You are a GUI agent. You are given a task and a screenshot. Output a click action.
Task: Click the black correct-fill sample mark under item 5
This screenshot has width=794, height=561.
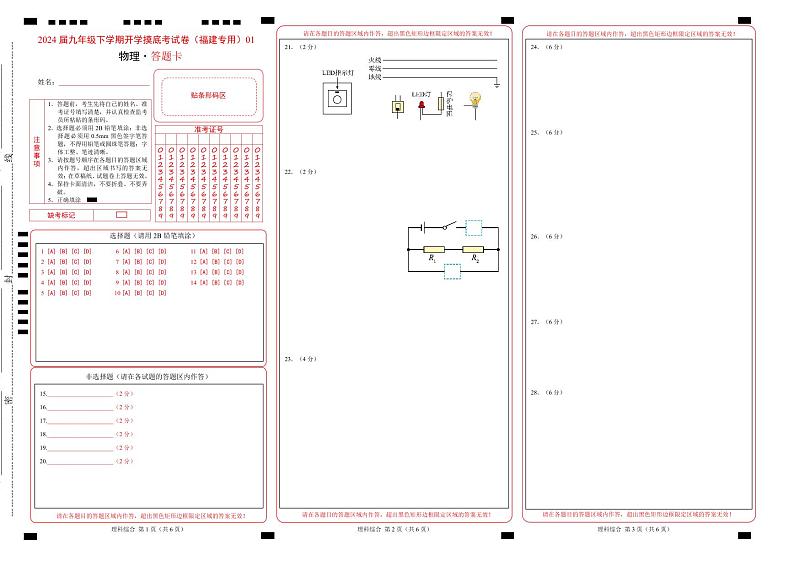pos(92,199)
